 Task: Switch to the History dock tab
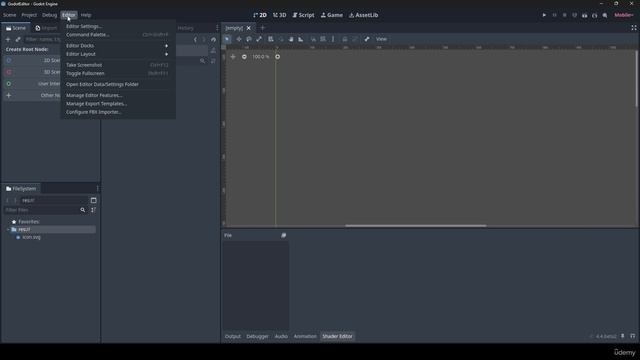point(186,28)
